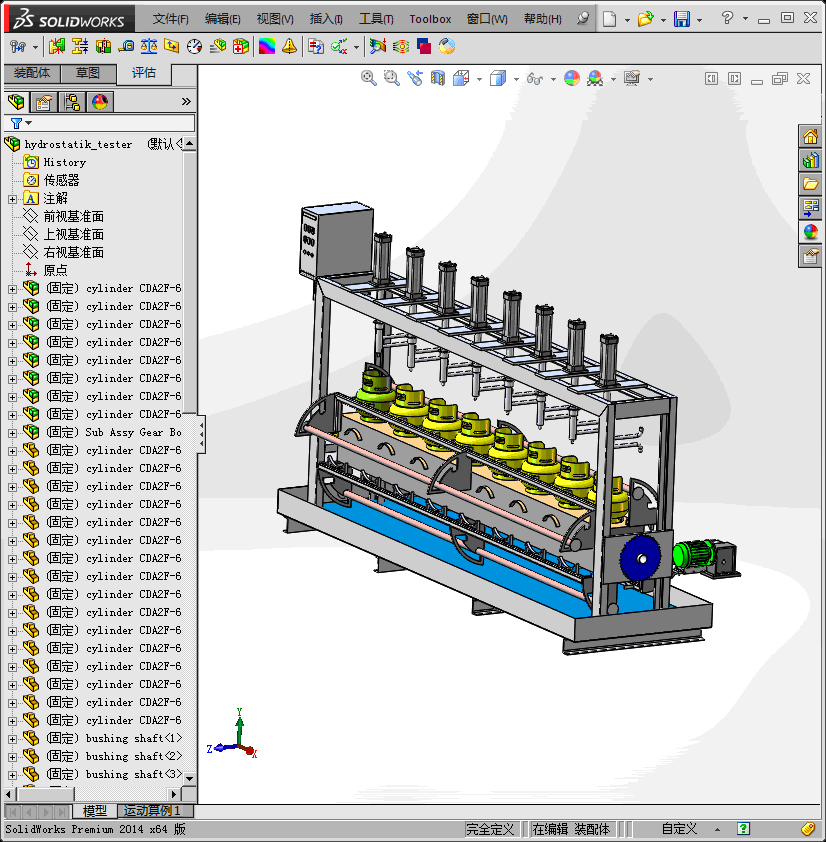Open Design Library task pane
The height and width of the screenshot is (842, 826).
810,160
